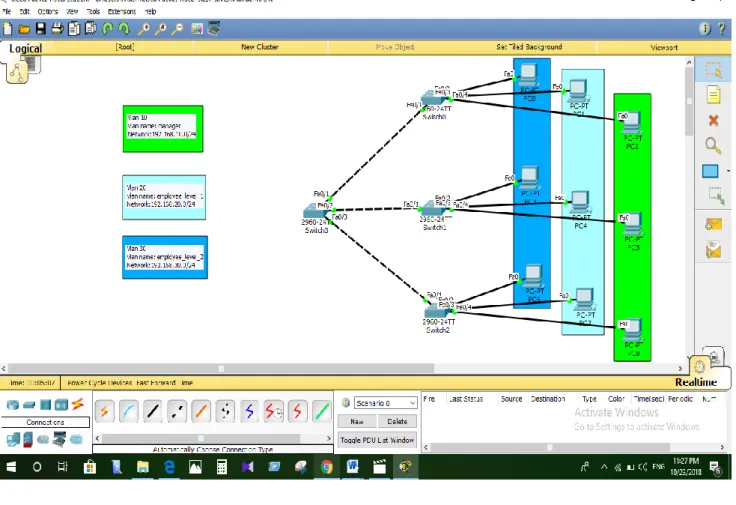Open the Drawing Palette icon

click(x=197, y=29)
